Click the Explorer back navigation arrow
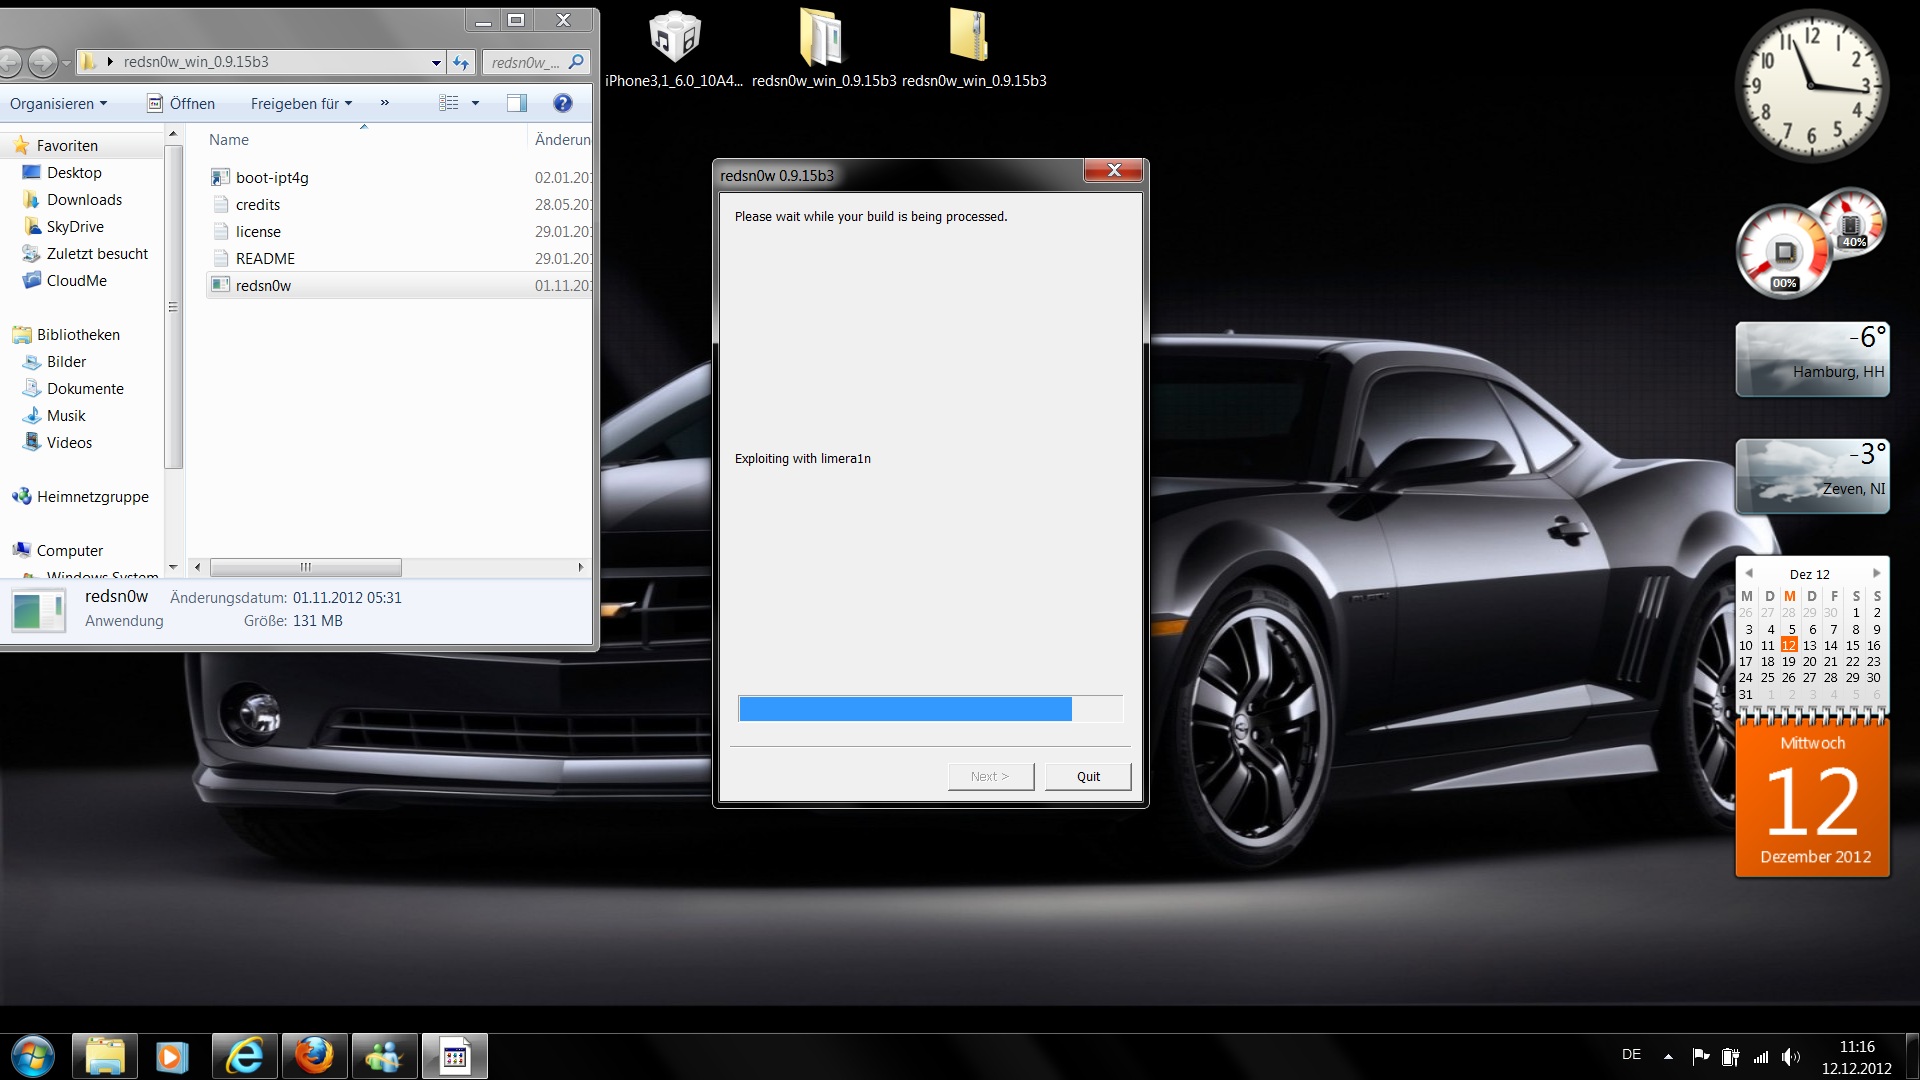 (10, 62)
